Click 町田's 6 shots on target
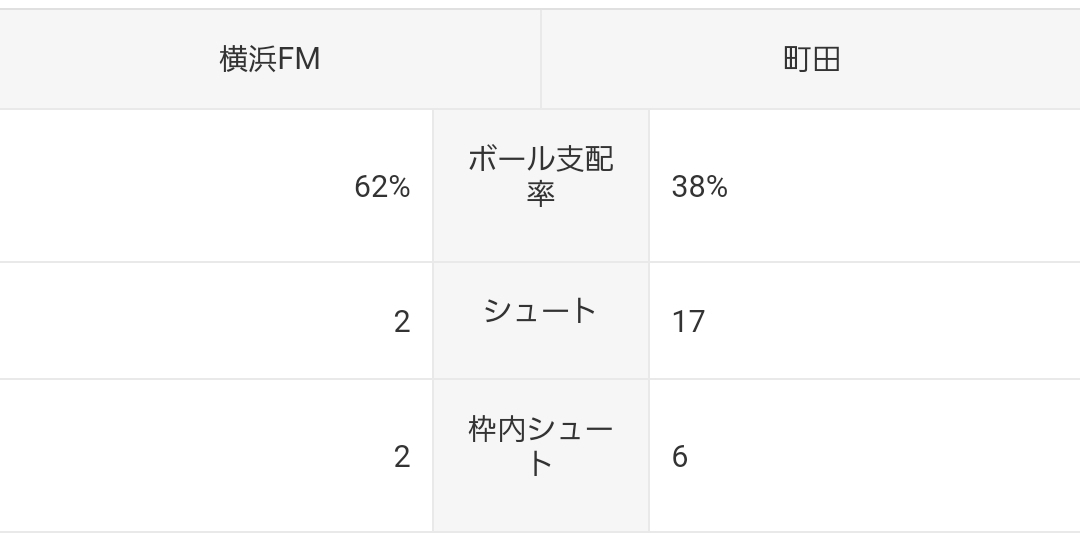Viewport: 1080px width, 533px height. pyautogui.click(x=680, y=457)
